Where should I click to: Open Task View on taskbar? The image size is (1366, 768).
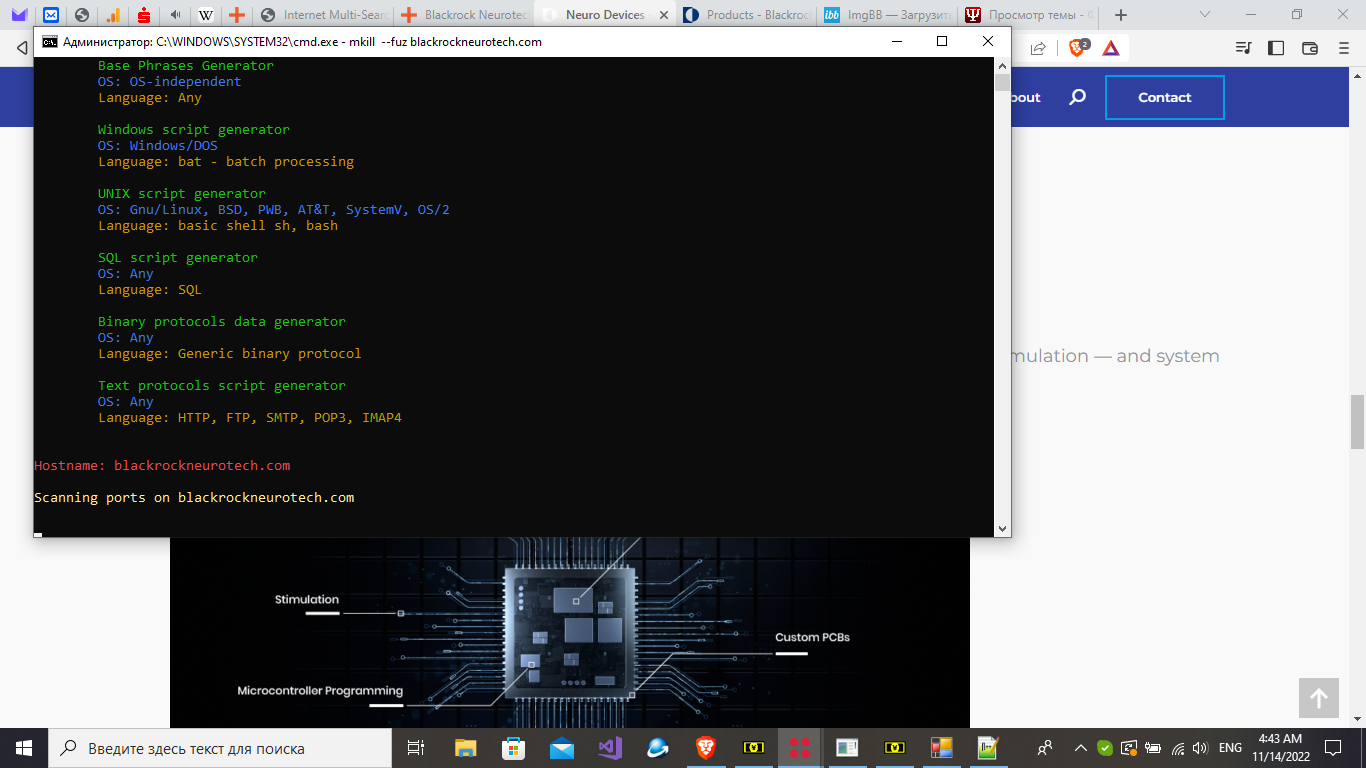tap(416, 748)
